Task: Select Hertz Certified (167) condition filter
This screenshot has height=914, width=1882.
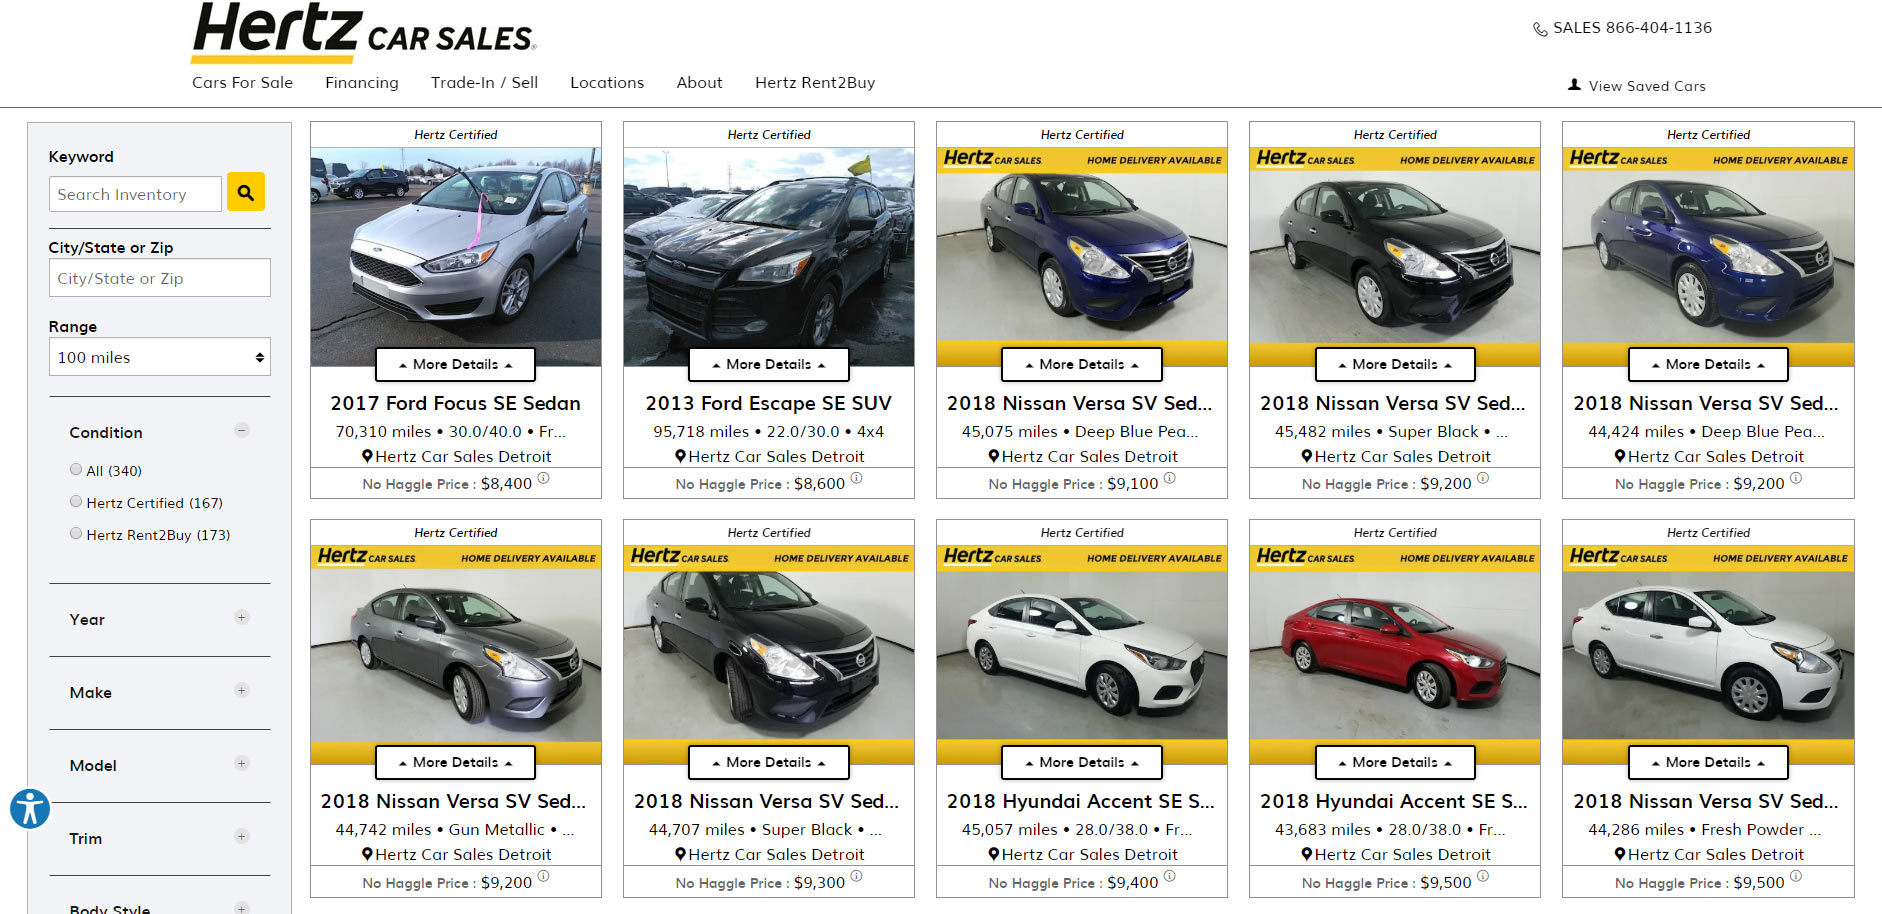Action: click(x=76, y=501)
